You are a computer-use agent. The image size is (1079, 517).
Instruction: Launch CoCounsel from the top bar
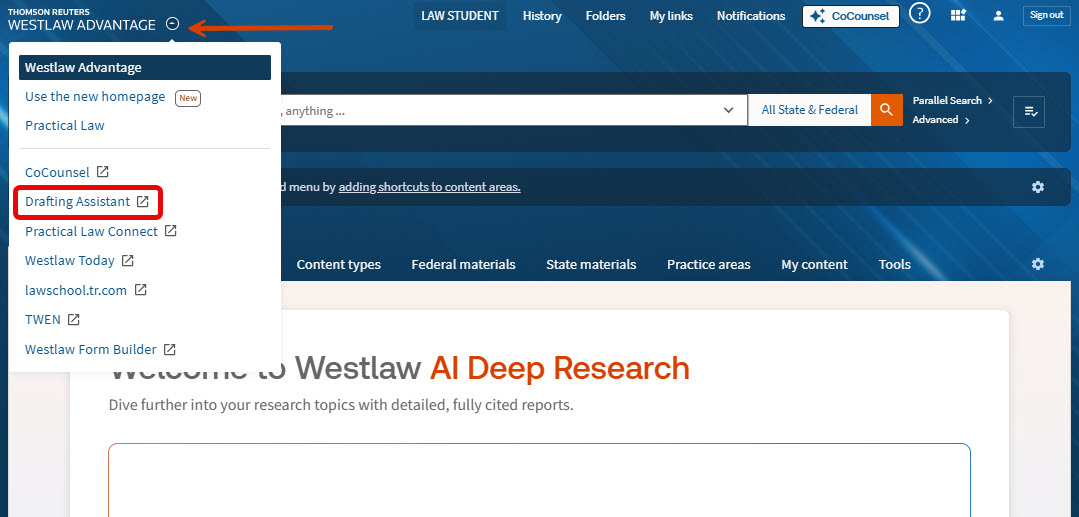(x=850, y=16)
